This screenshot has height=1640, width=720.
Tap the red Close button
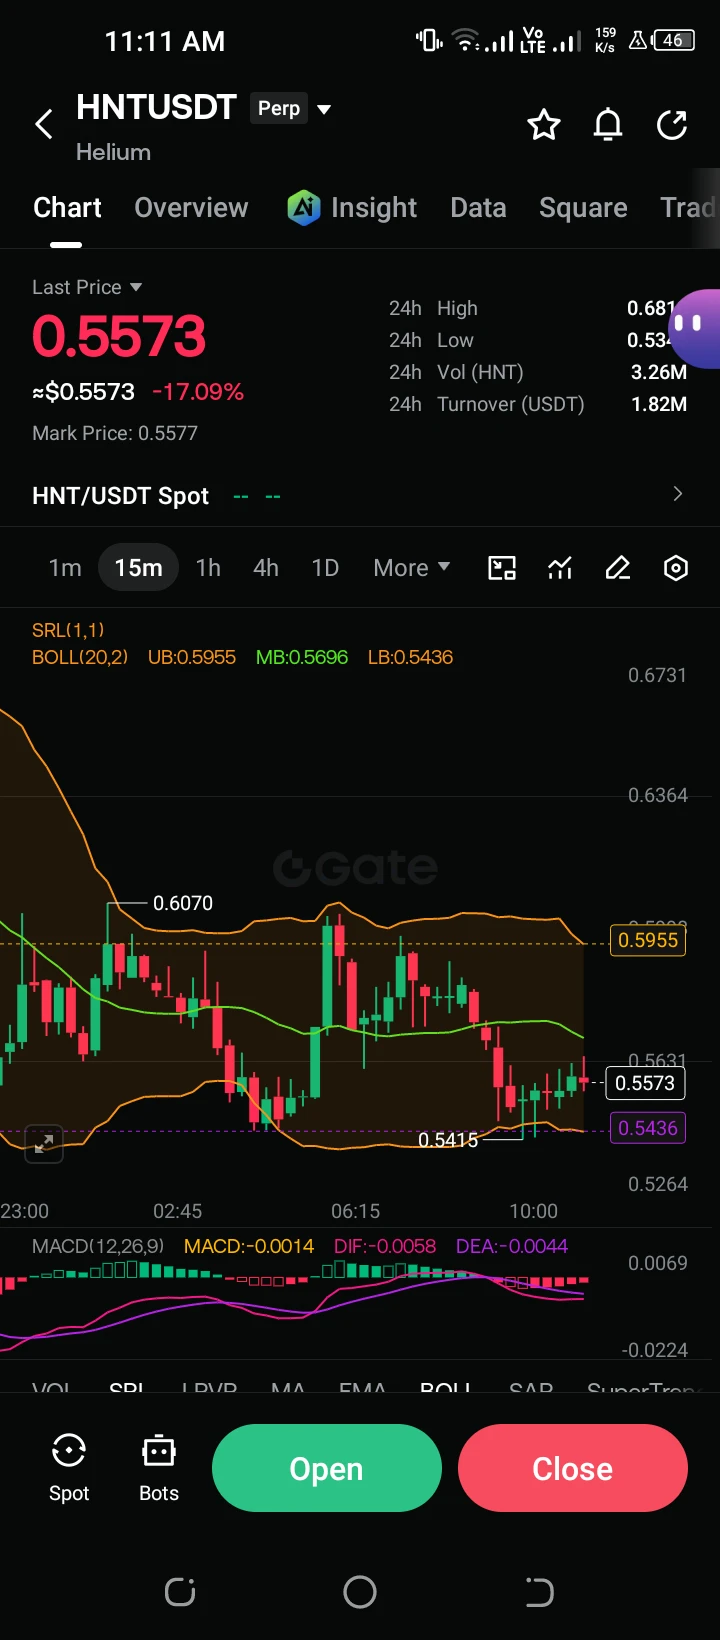point(573,1468)
